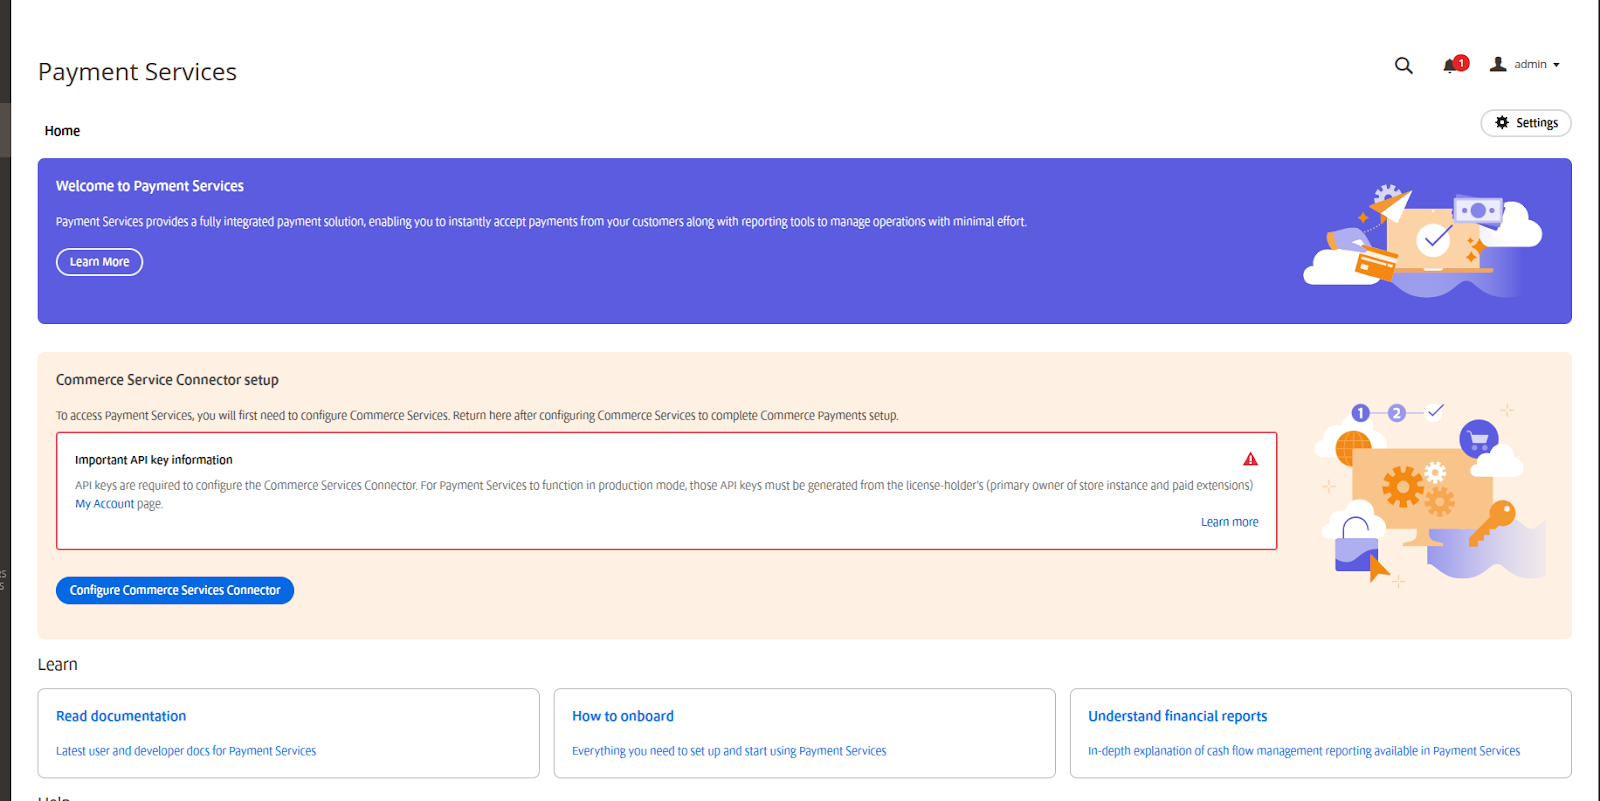Open Understand financial reports link

pyautogui.click(x=1177, y=716)
